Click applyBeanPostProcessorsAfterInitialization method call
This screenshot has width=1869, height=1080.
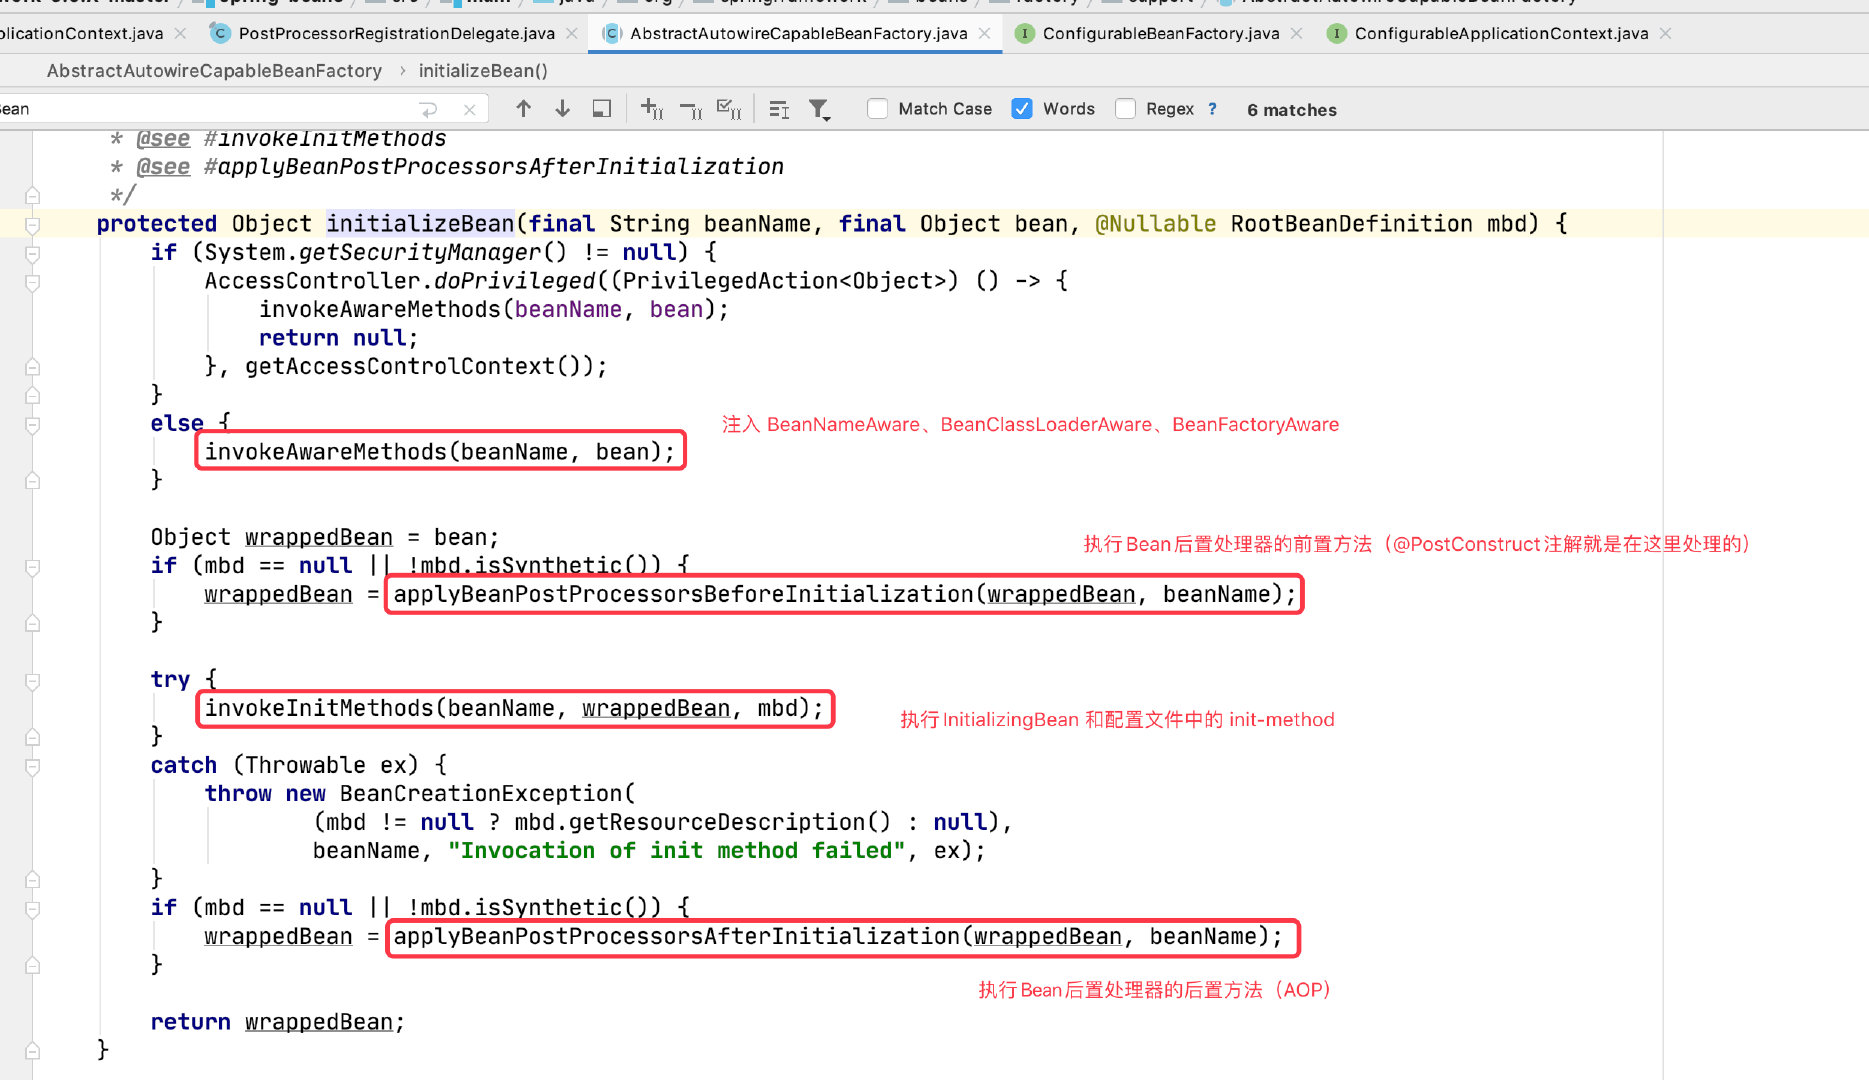[x=838, y=937]
